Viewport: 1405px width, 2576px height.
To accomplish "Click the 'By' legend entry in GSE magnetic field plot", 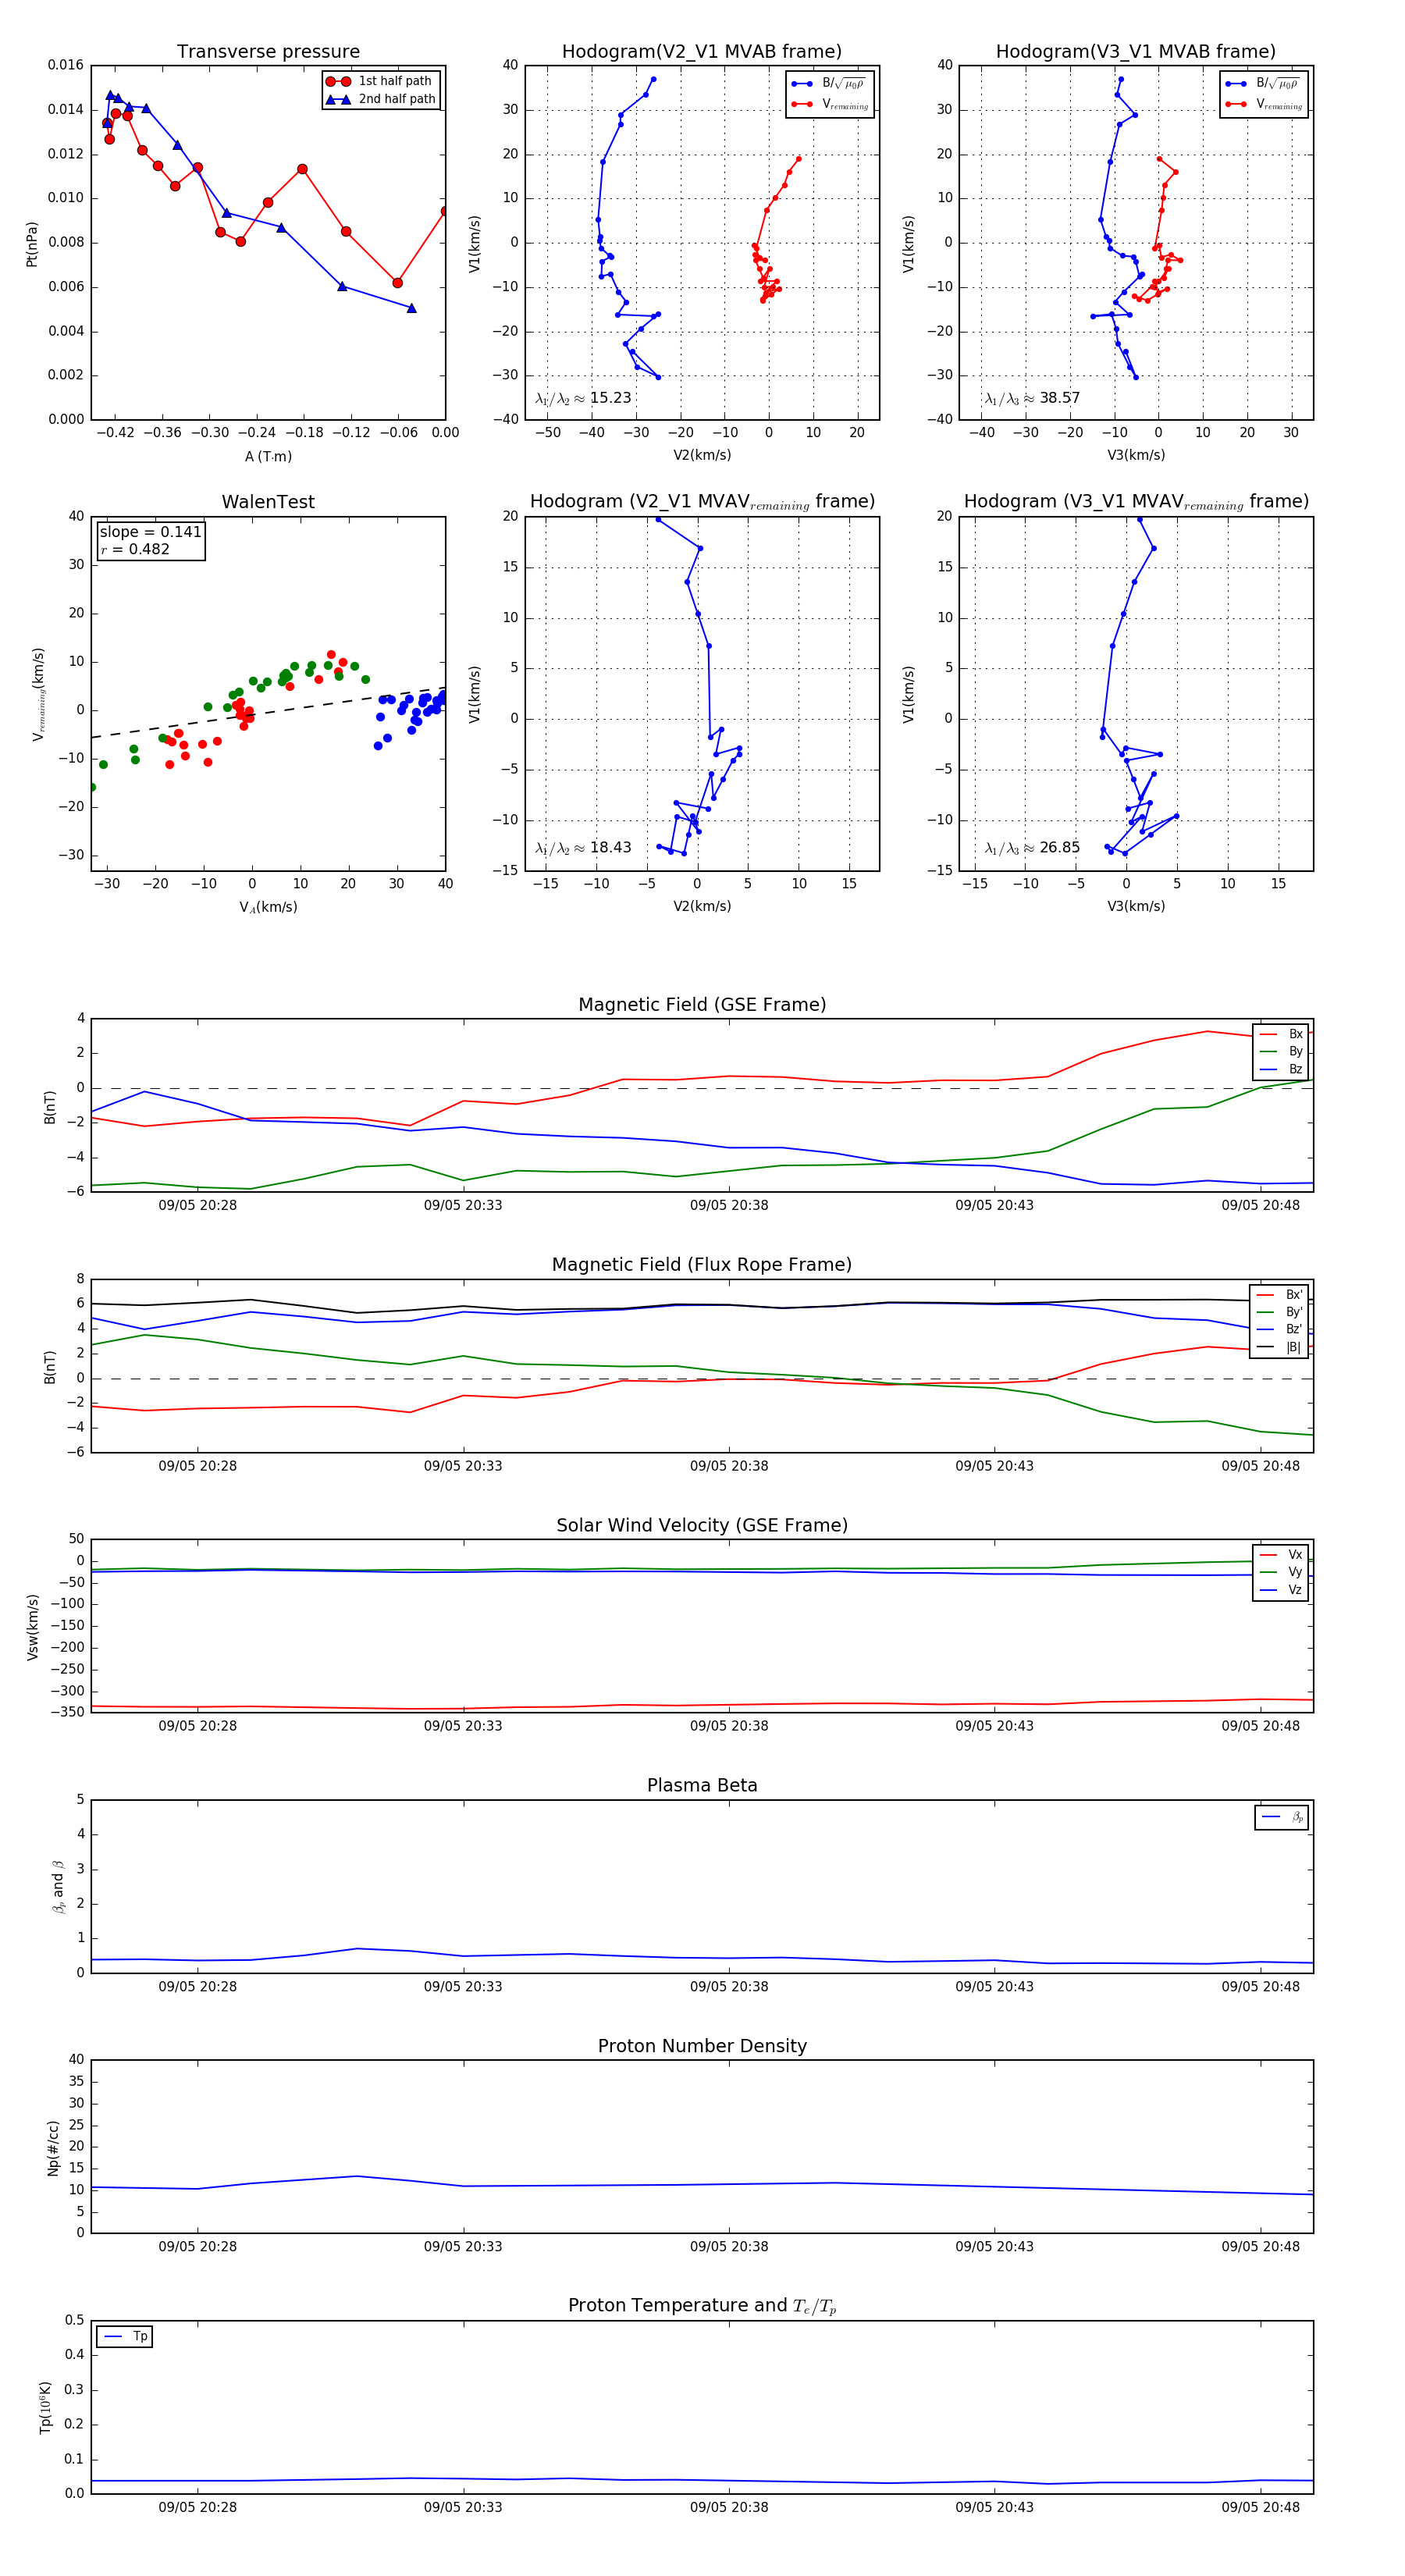I will [1281, 1052].
